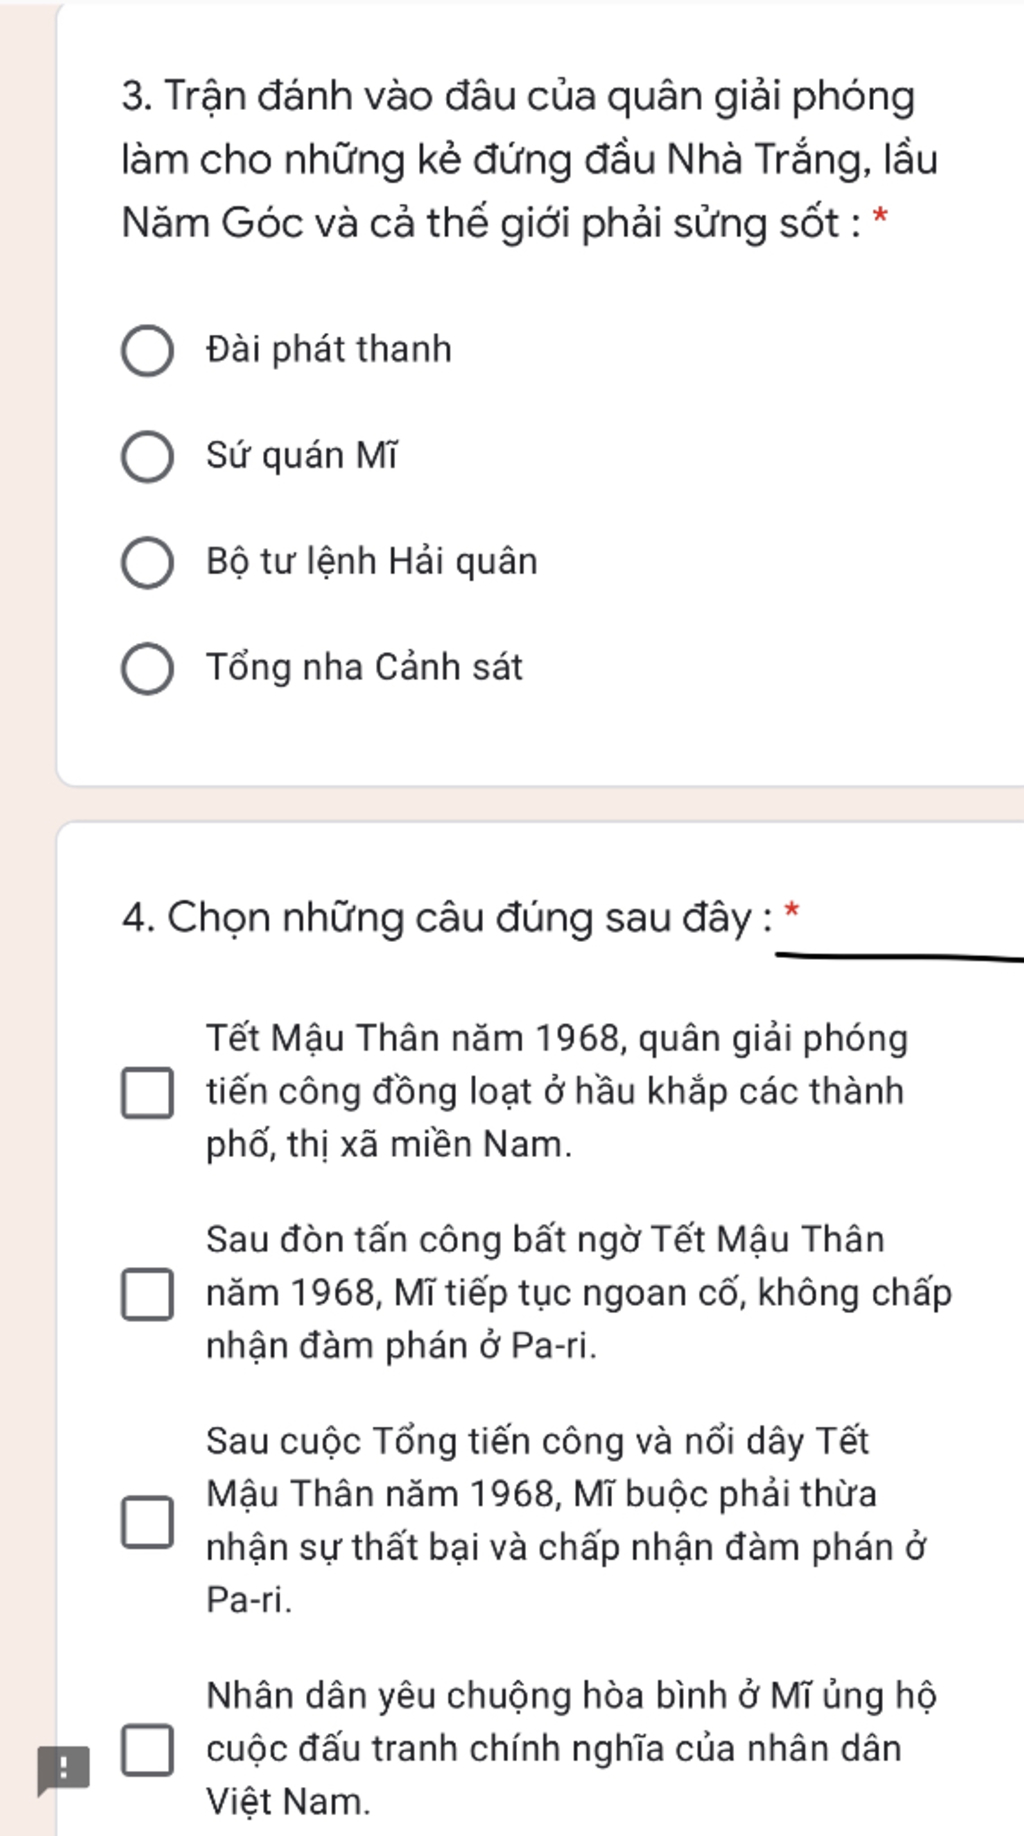
Task: Check the 'Tết Mậu Thân năm 1968, quân giải phóng' box
Action: point(147,1092)
